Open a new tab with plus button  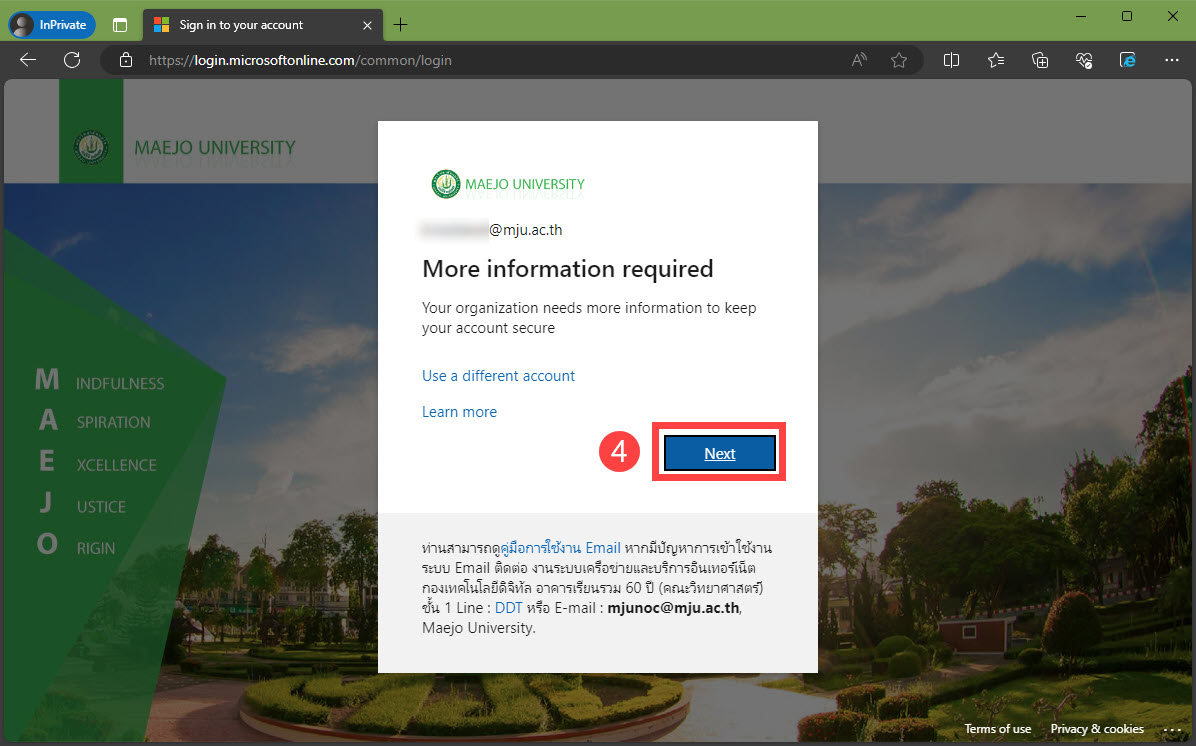(400, 24)
